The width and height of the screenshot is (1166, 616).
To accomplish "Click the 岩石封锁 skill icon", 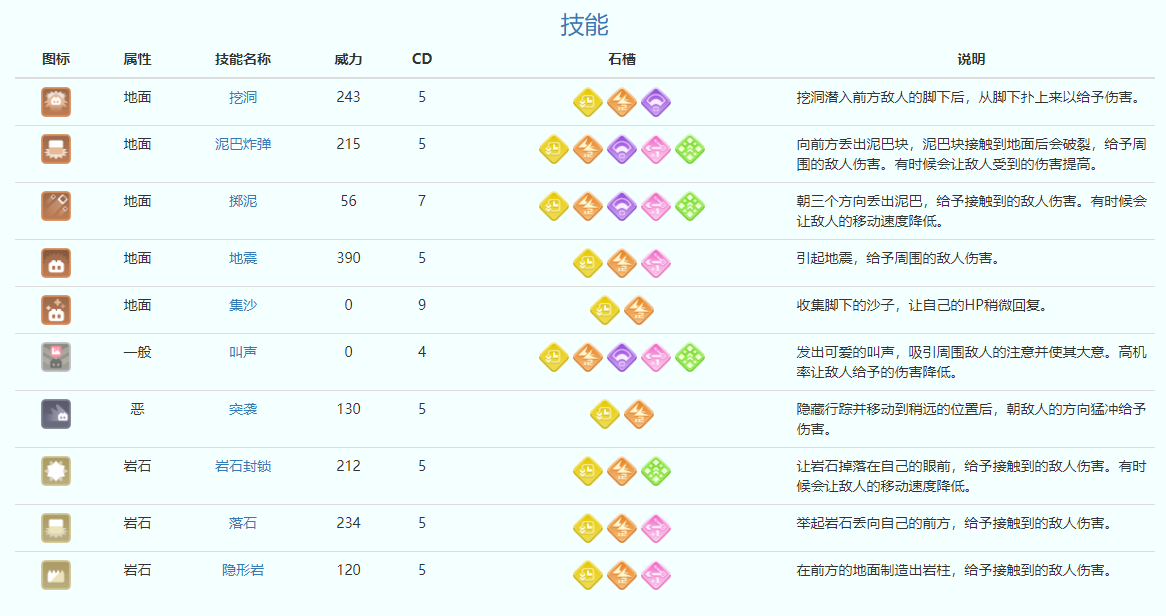I will coord(56,471).
